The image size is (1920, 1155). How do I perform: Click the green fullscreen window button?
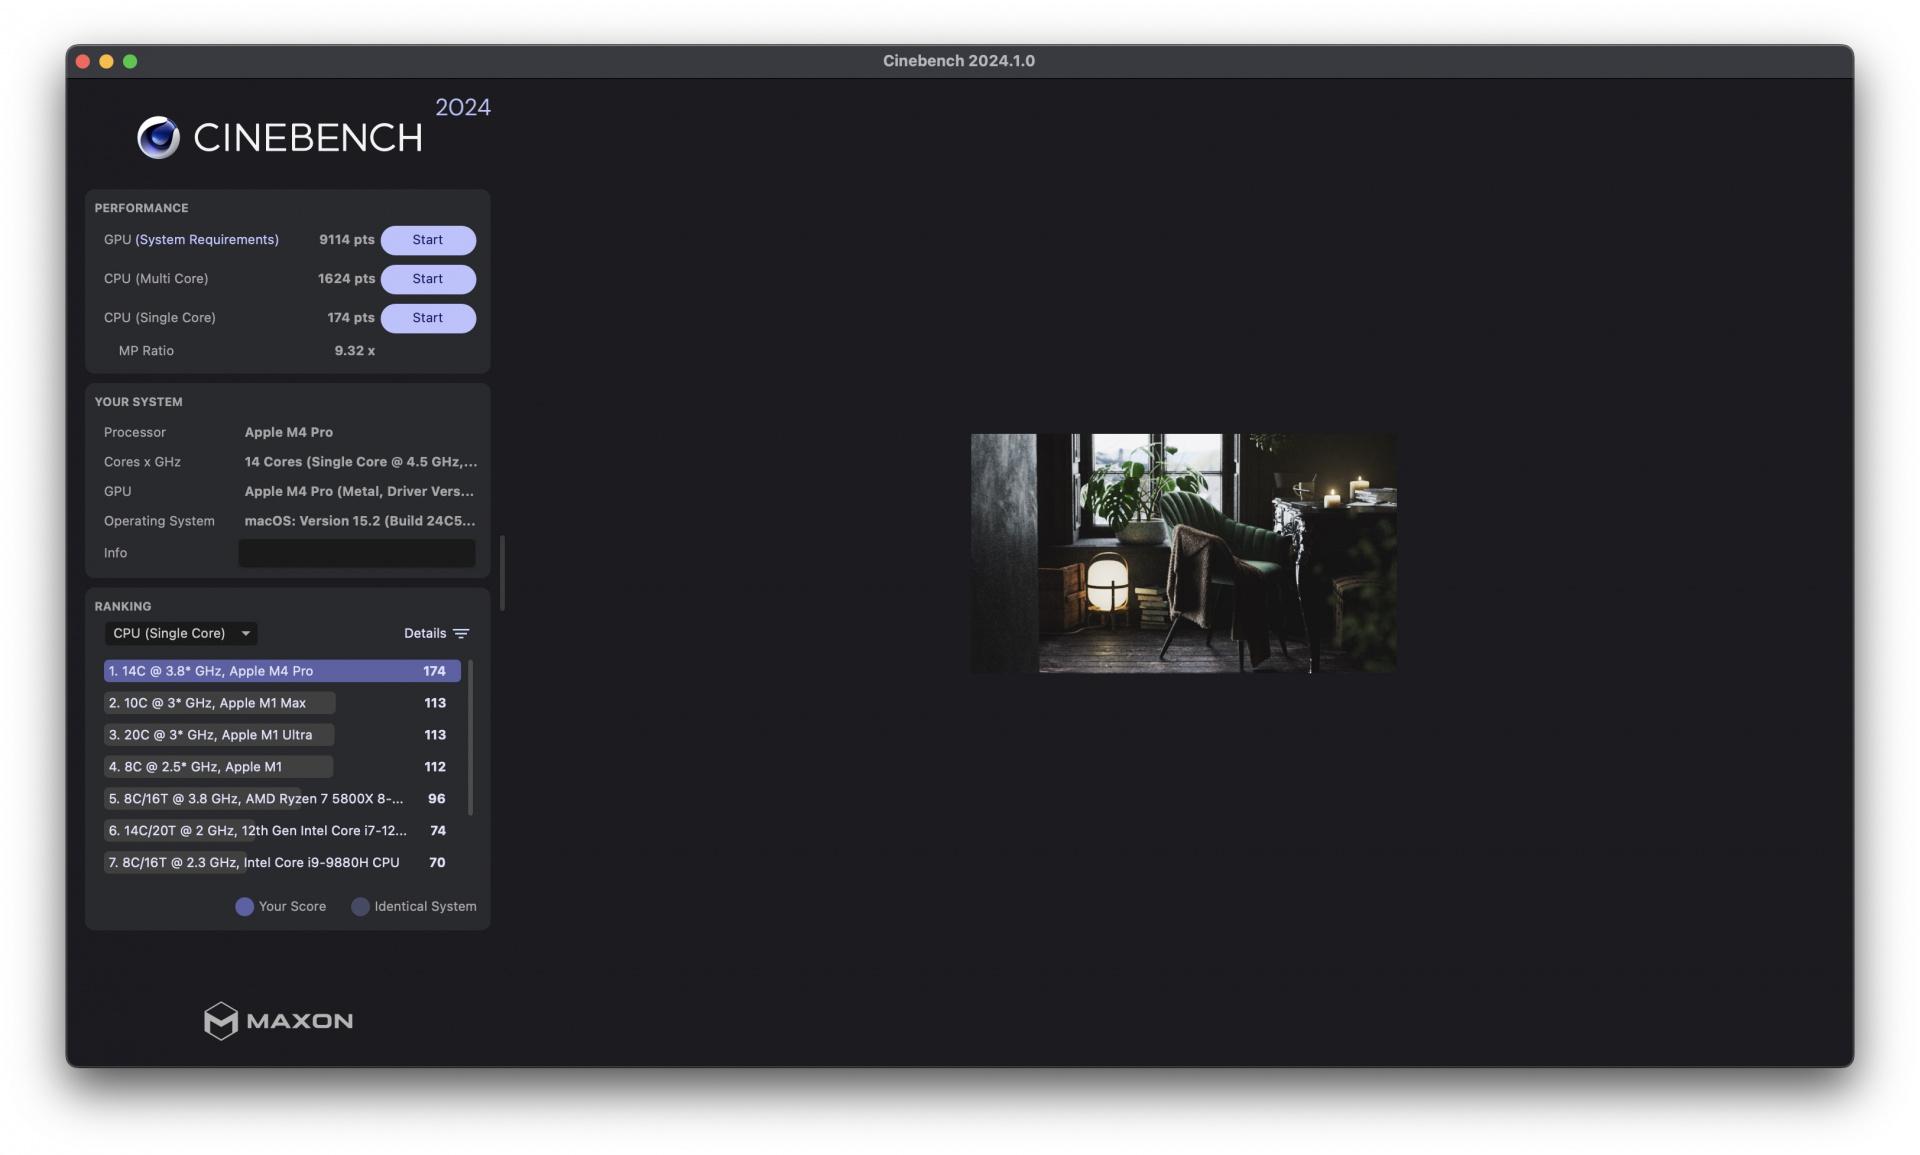(x=130, y=61)
